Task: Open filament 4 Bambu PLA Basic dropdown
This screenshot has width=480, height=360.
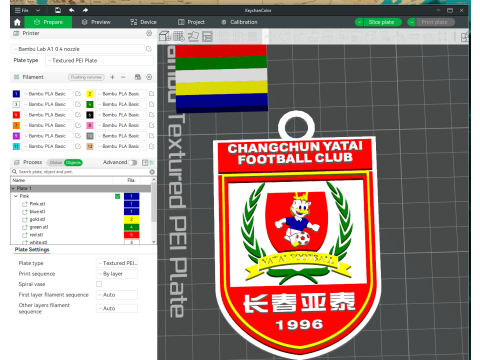Action: (x=121, y=104)
